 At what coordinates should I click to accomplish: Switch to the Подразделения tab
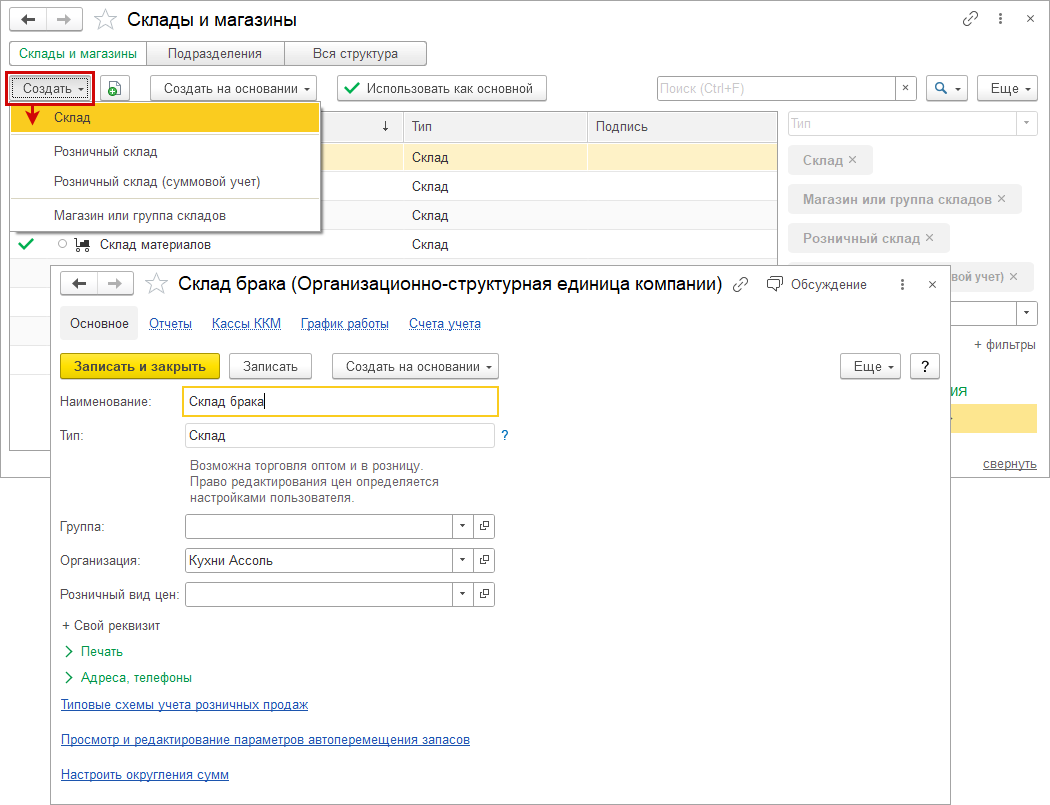(x=215, y=54)
